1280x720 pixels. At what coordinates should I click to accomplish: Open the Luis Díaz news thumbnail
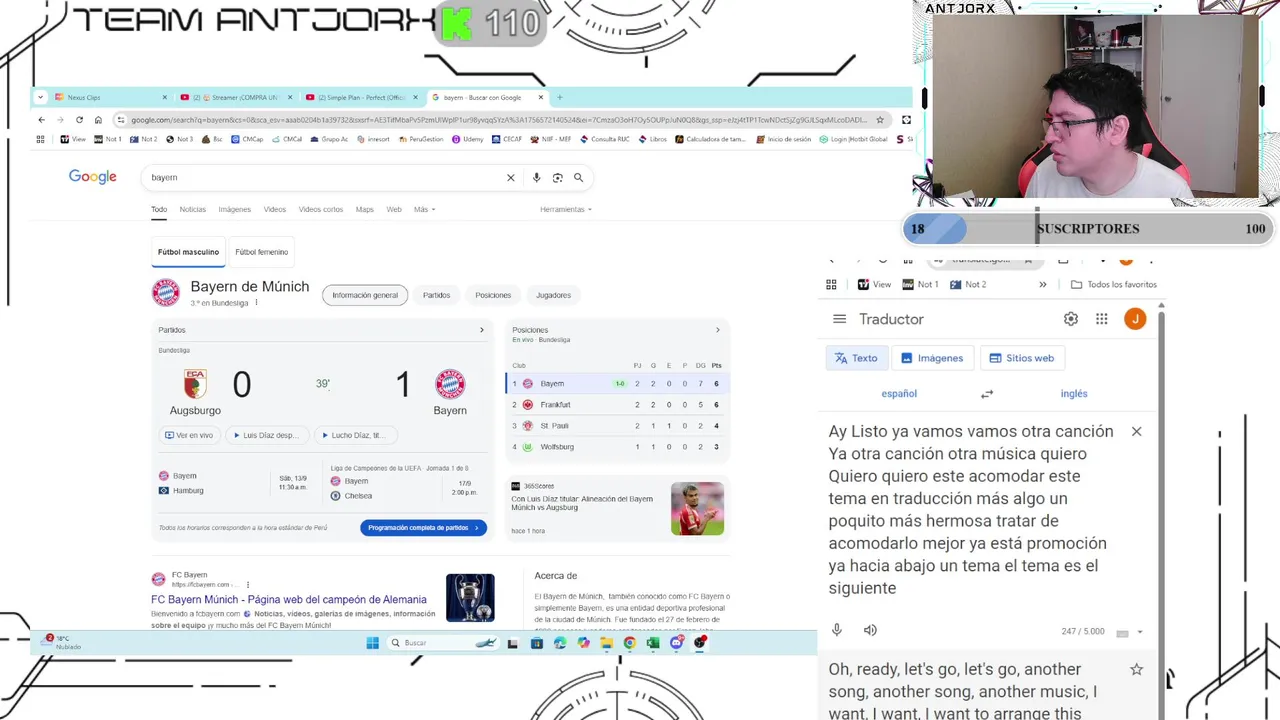point(697,508)
